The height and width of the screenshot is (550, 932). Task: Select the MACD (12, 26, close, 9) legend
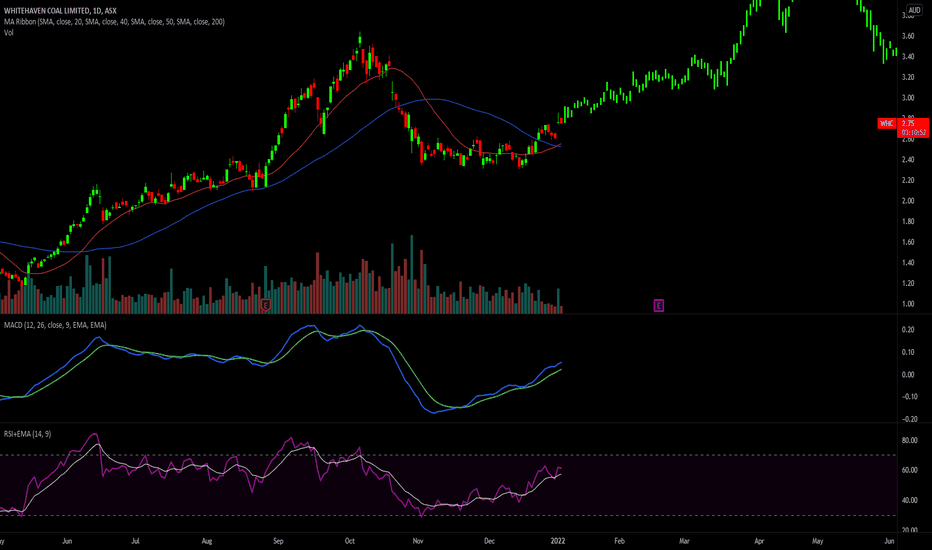click(55, 325)
